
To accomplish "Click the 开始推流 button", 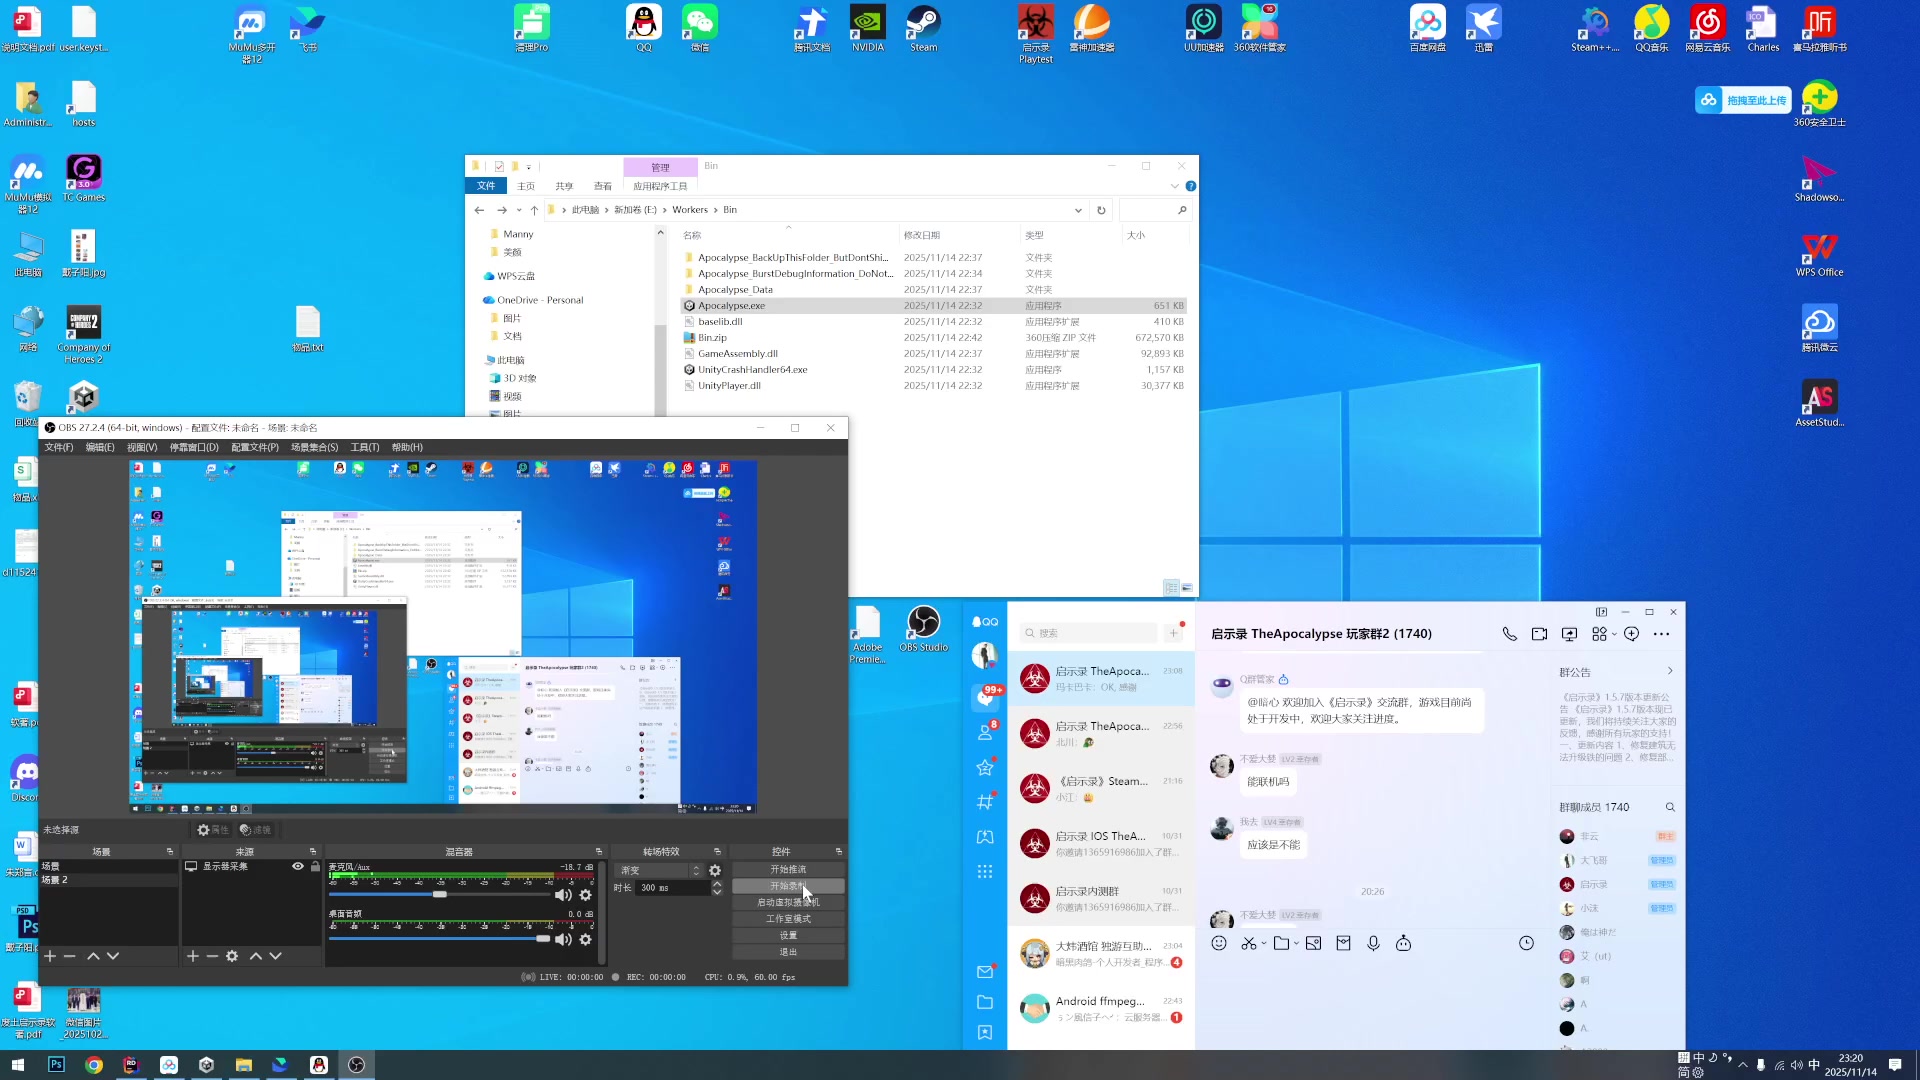I will (788, 870).
